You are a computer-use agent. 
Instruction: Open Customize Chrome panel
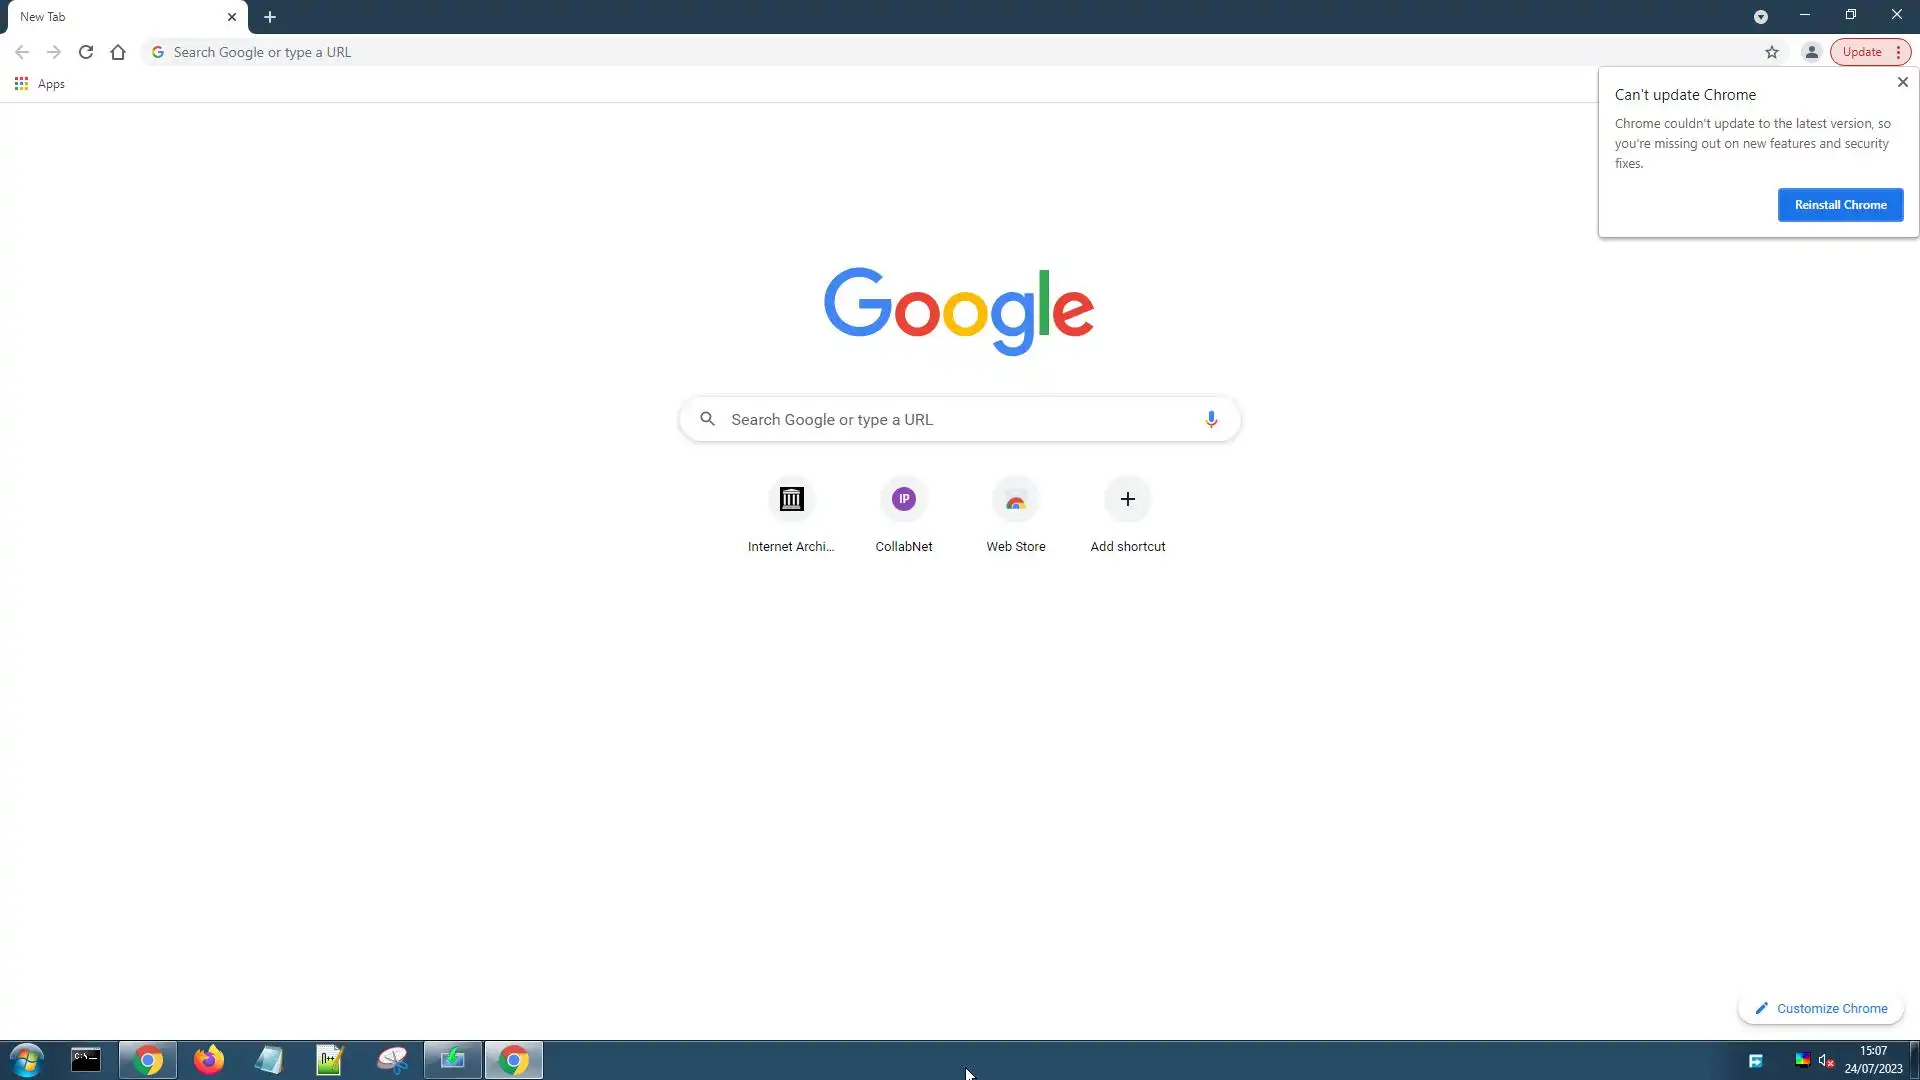tap(1821, 1008)
